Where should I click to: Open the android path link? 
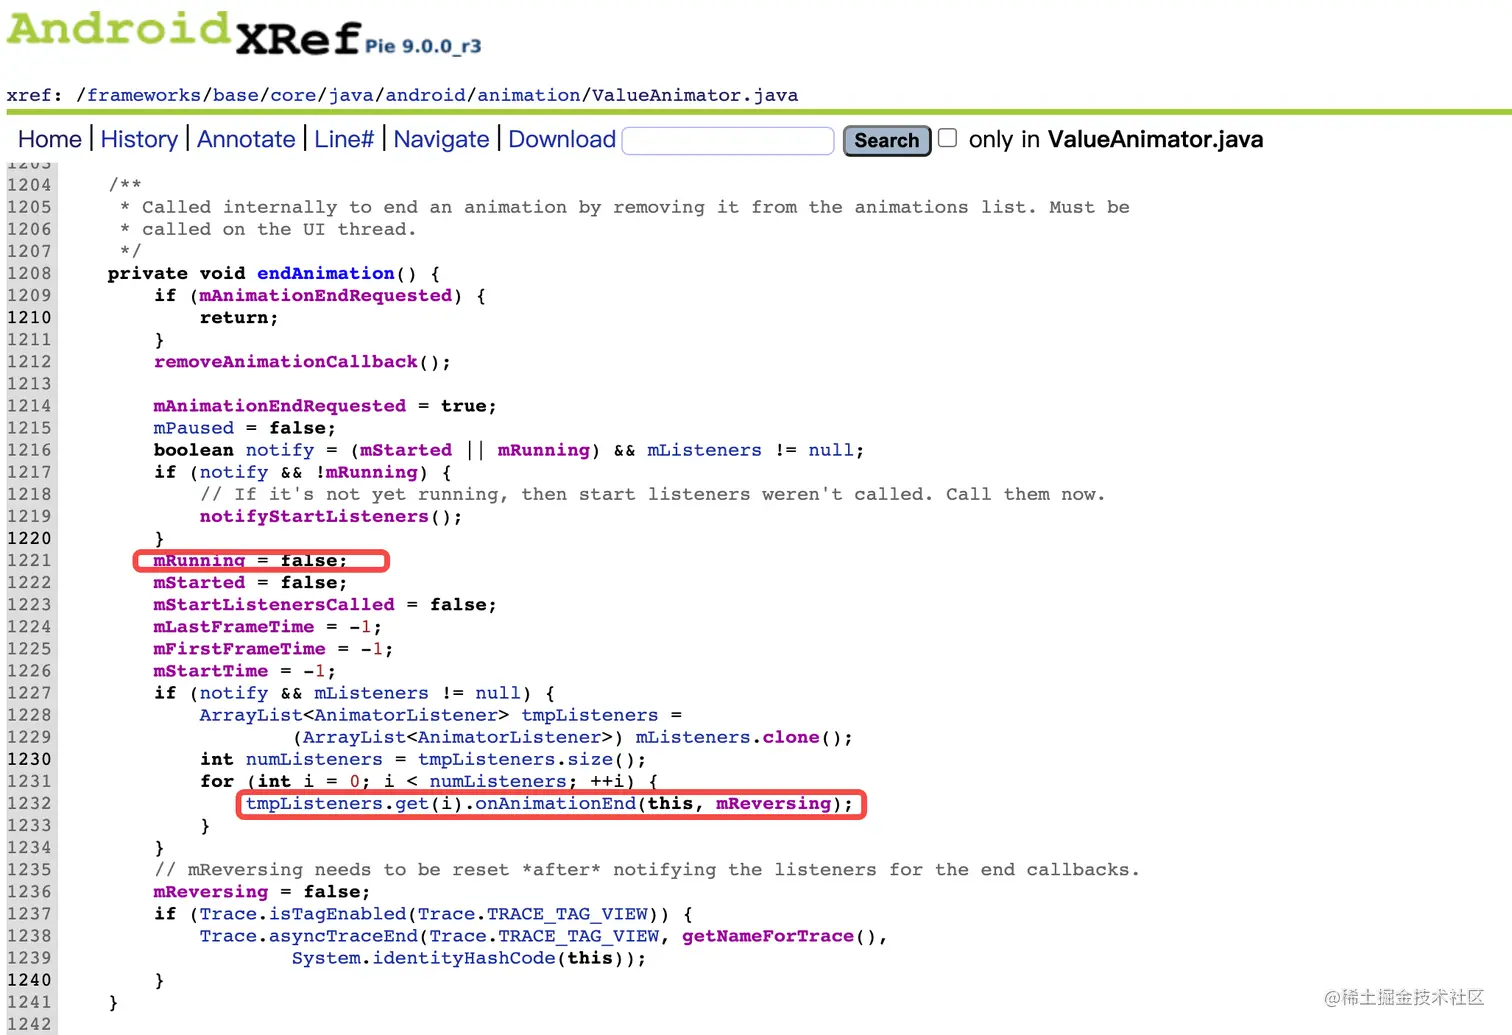tap(426, 95)
